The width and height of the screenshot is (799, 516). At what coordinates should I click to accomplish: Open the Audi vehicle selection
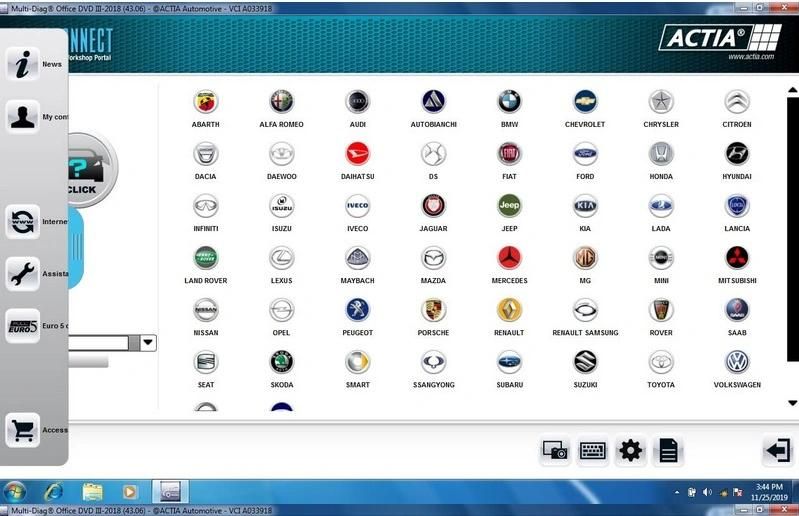pyautogui.click(x=357, y=102)
